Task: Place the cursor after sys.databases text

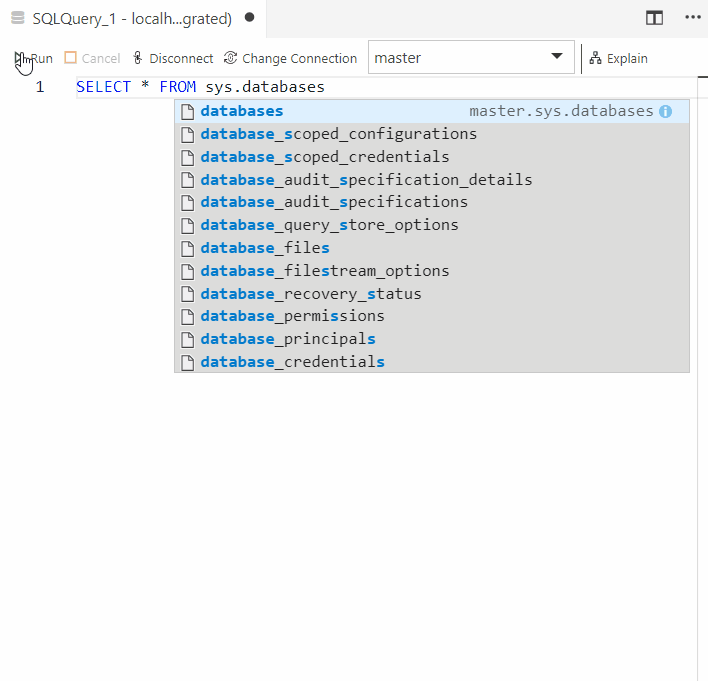Action: point(325,87)
